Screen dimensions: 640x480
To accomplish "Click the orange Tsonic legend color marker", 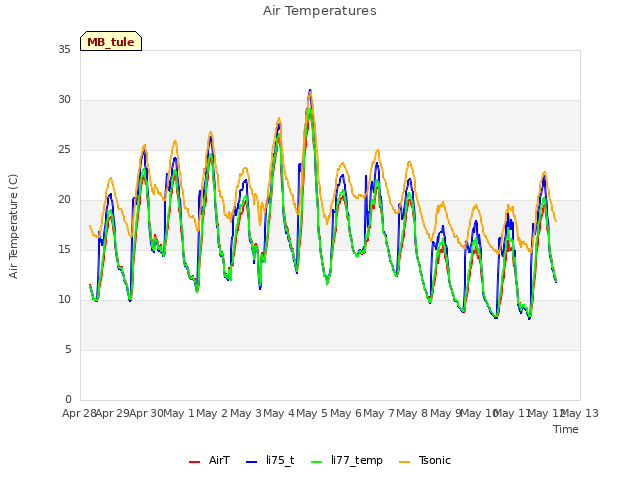I will pyautogui.click(x=404, y=462).
